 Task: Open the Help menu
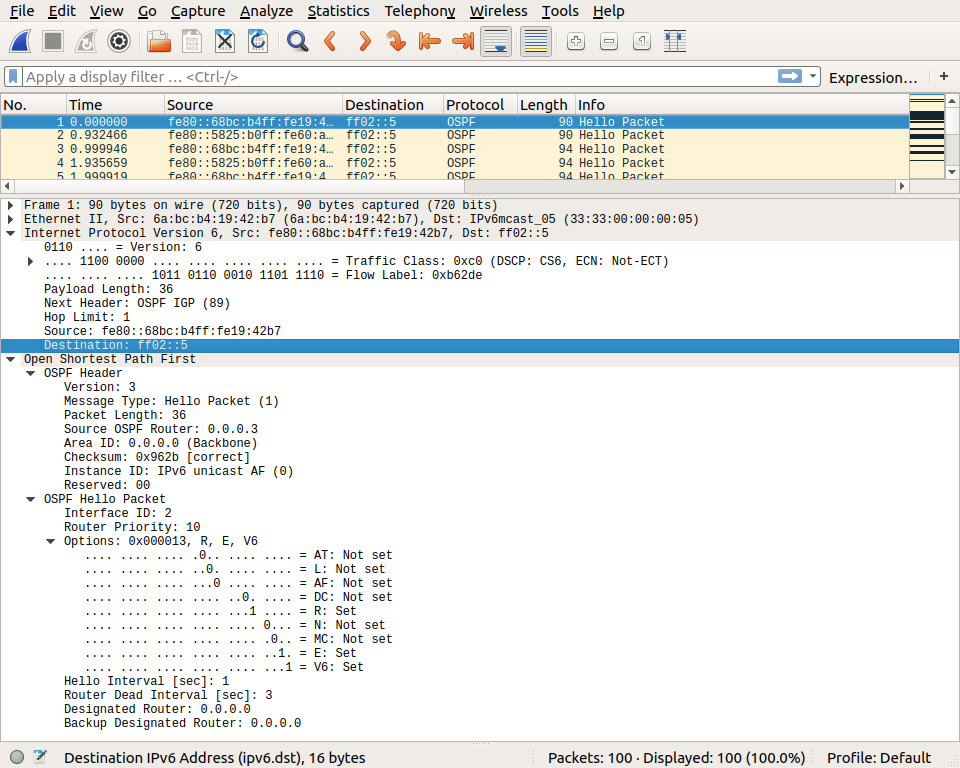[609, 11]
